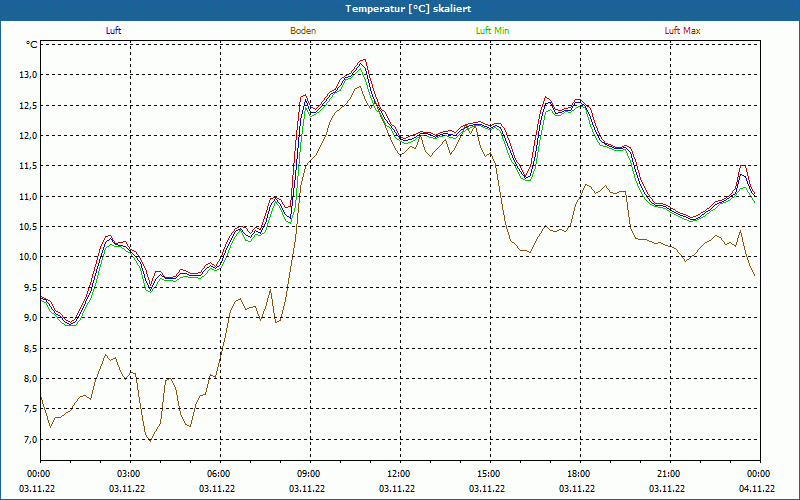Click the '12:00' time axis label
Viewport: 800px width, 500px height.
400,474
